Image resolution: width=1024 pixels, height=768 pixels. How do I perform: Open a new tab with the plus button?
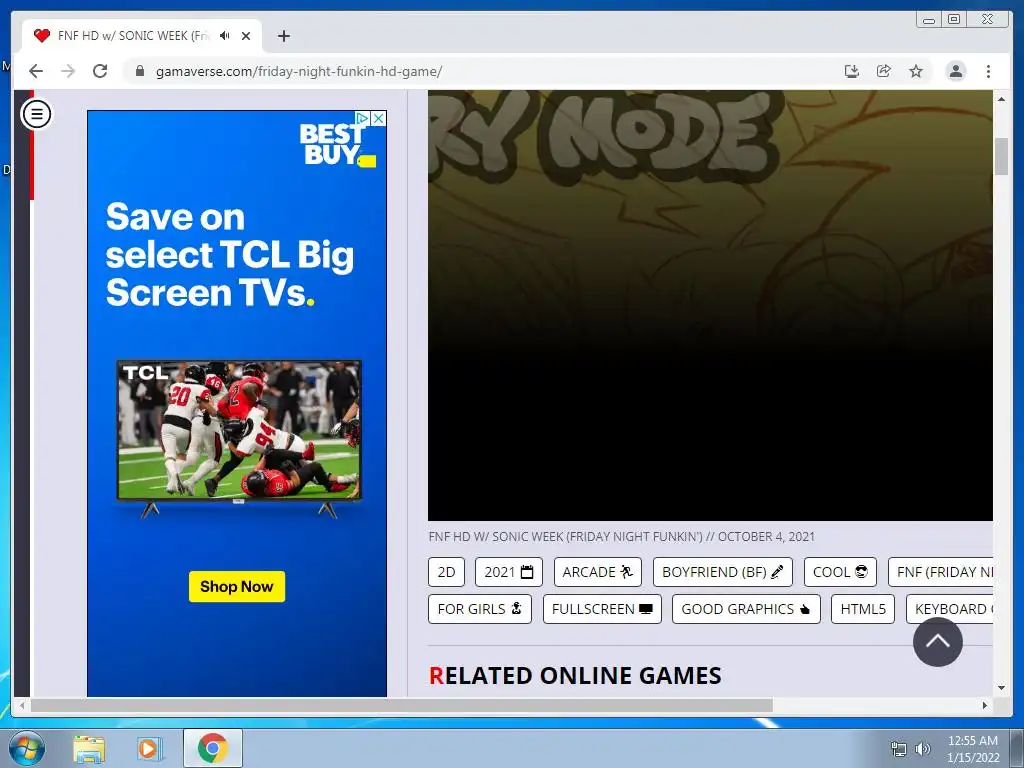click(x=283, y=36)
